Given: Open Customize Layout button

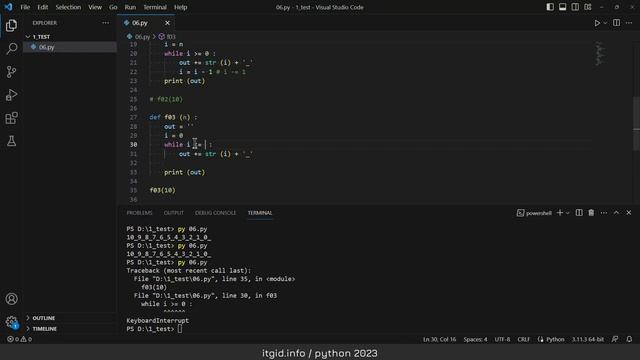Looking at the screenshot, I should tap(588, 7).
